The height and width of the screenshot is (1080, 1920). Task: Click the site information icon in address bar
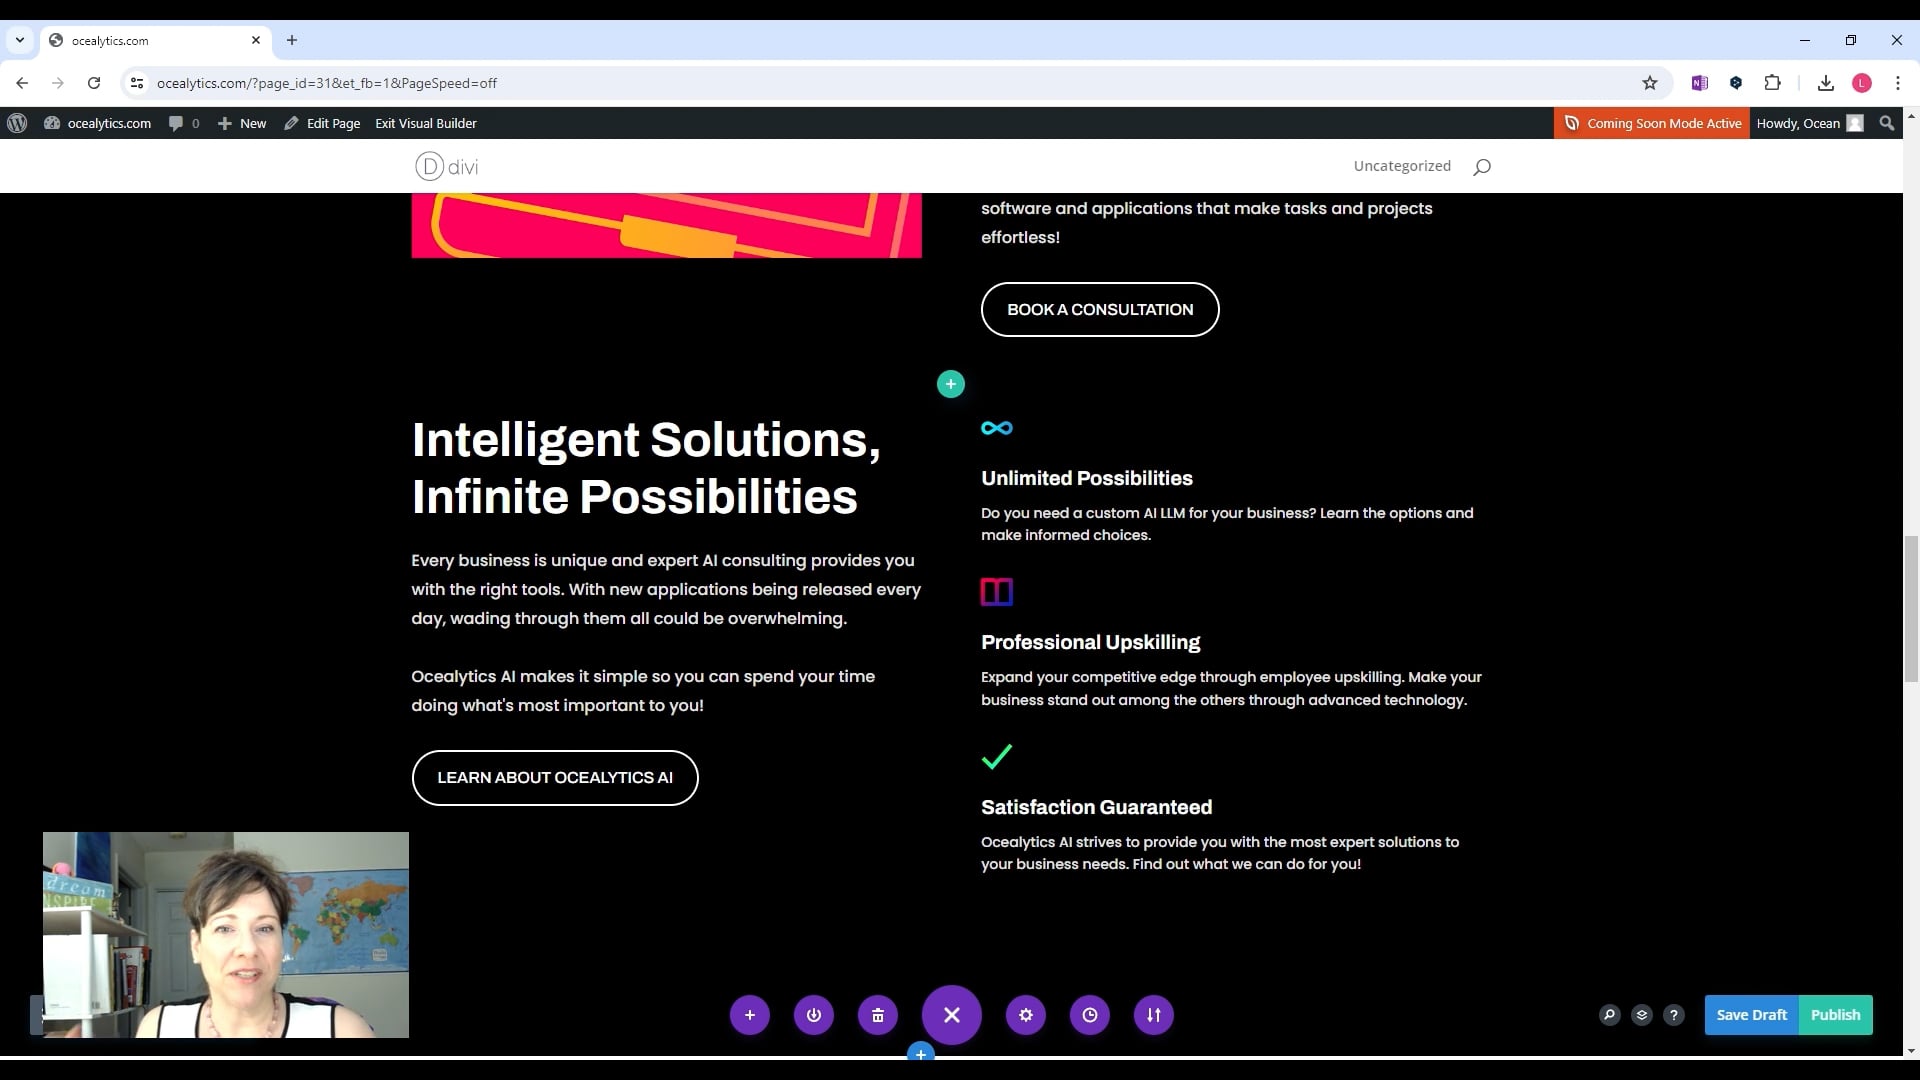click(x=137, y=83)
